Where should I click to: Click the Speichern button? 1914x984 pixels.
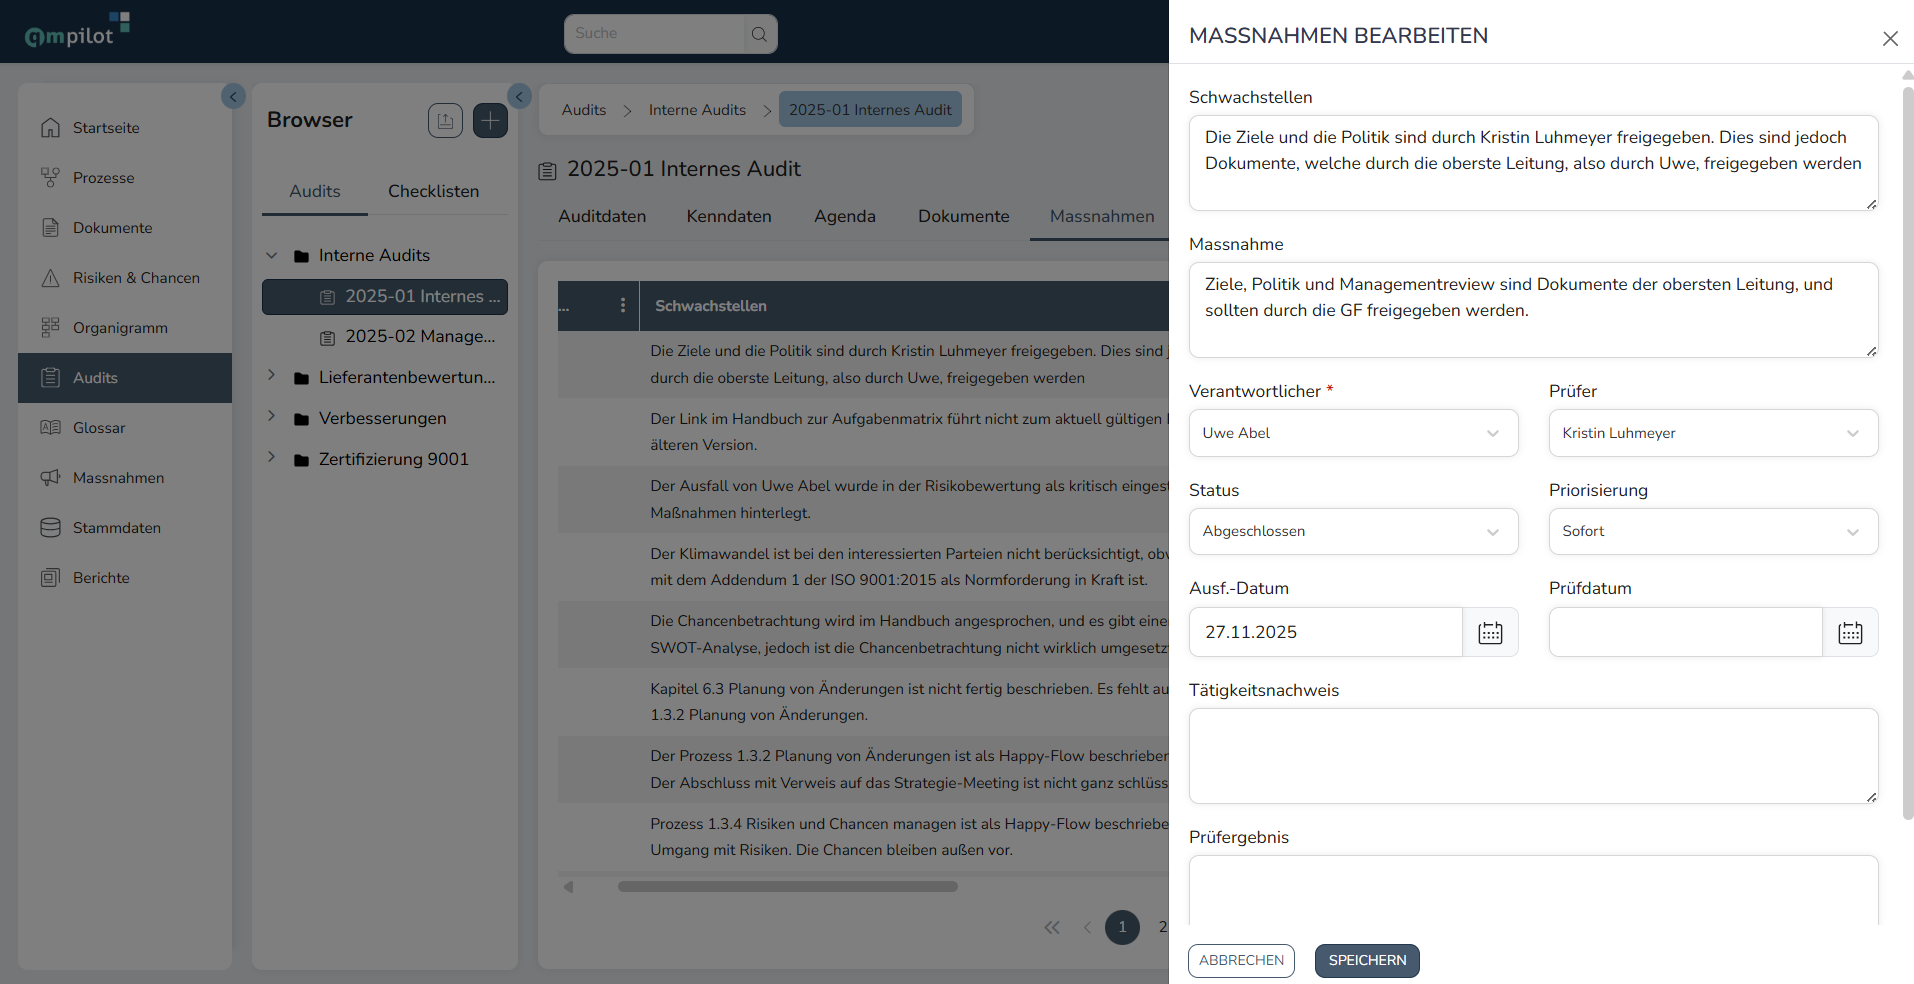click(1367, 960)
